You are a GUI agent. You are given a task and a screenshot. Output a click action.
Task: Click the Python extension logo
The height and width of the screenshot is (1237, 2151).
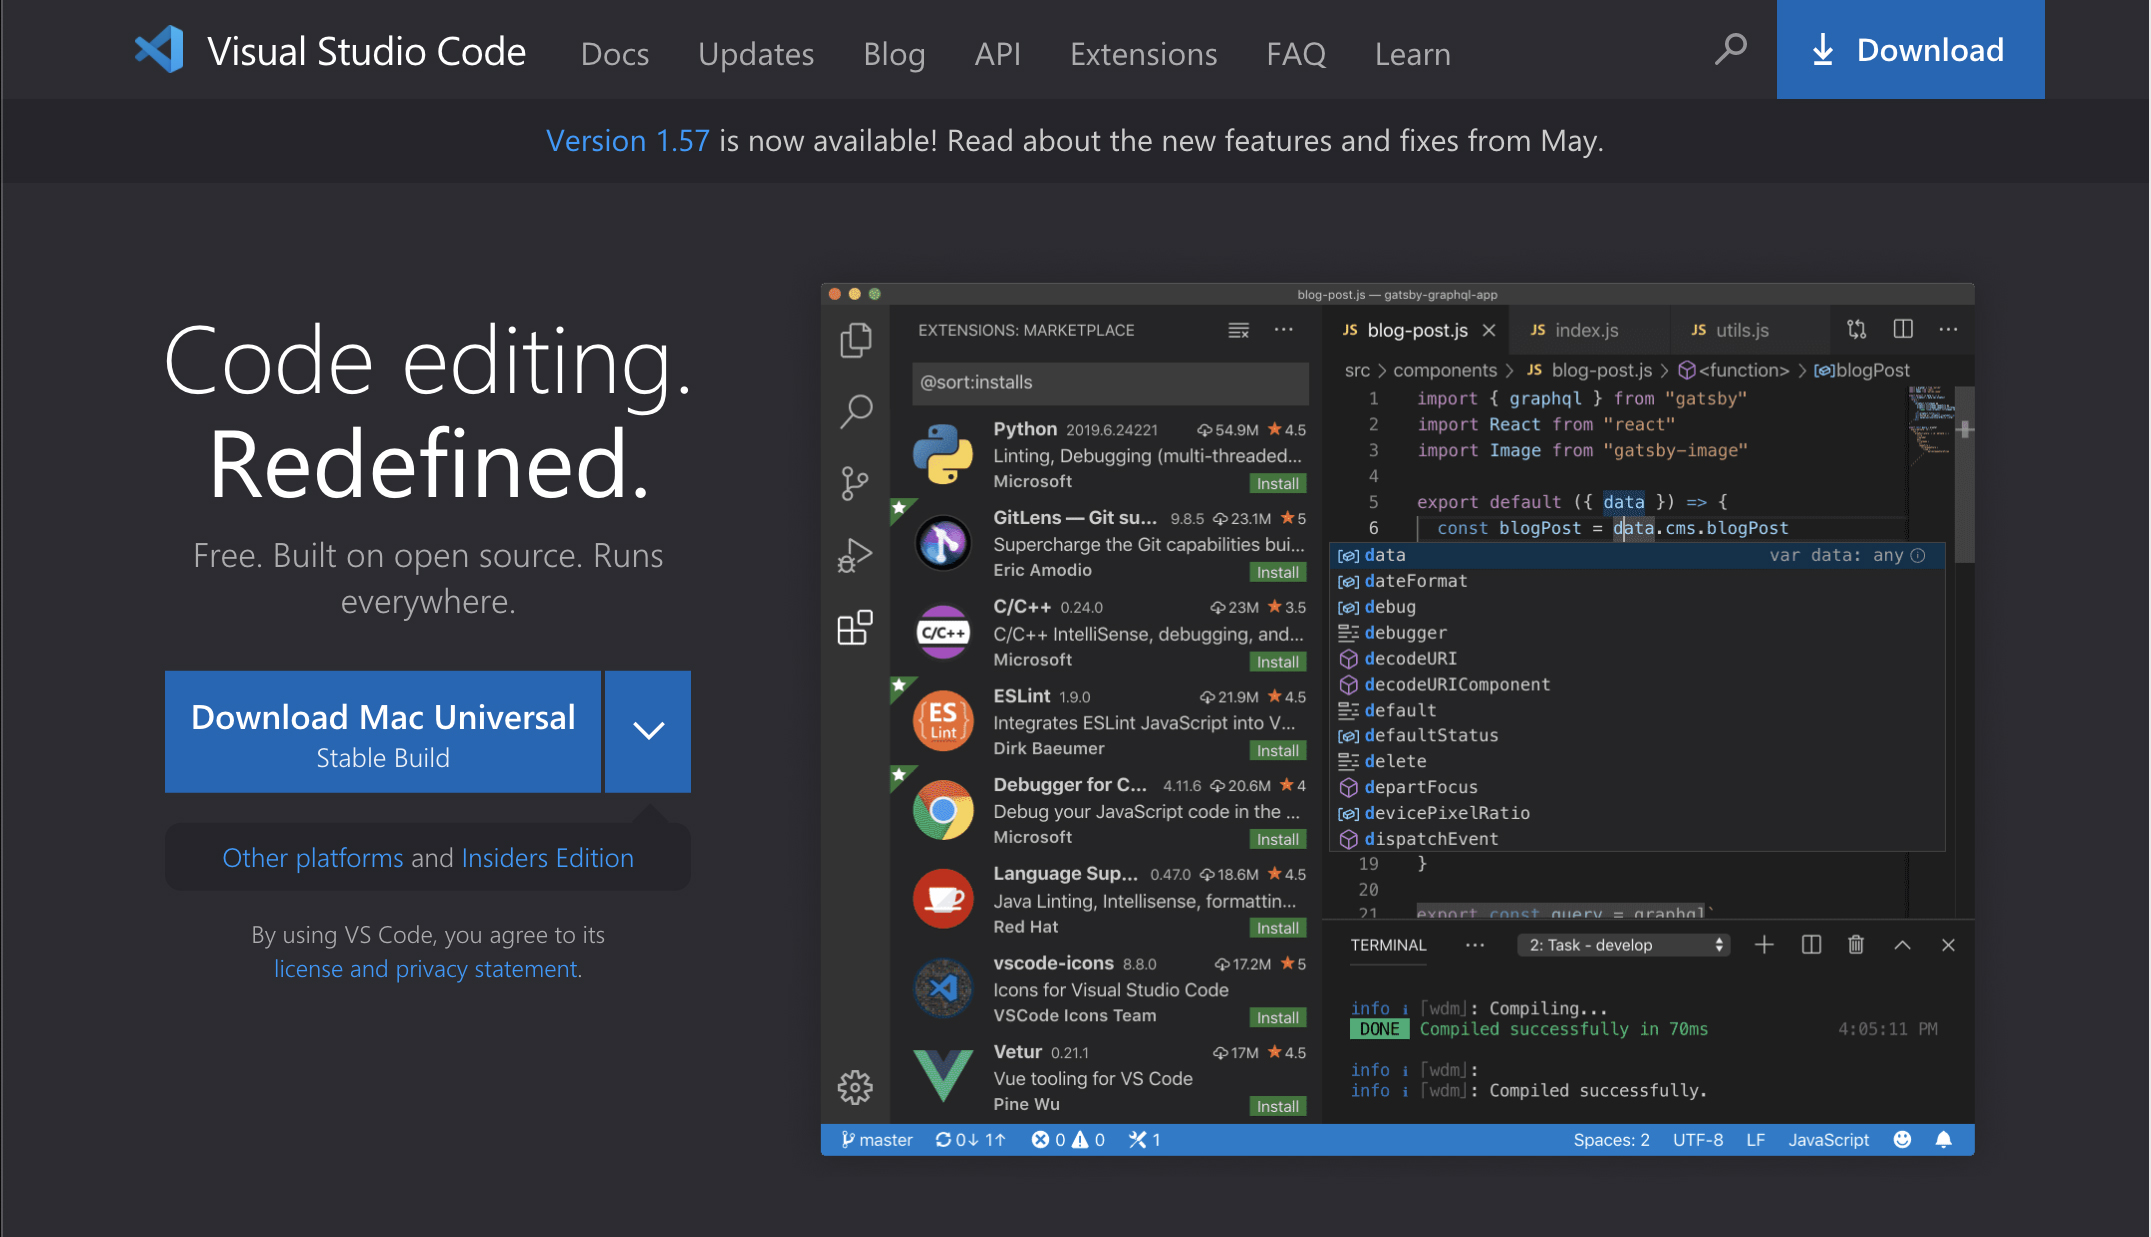[943, 454]
